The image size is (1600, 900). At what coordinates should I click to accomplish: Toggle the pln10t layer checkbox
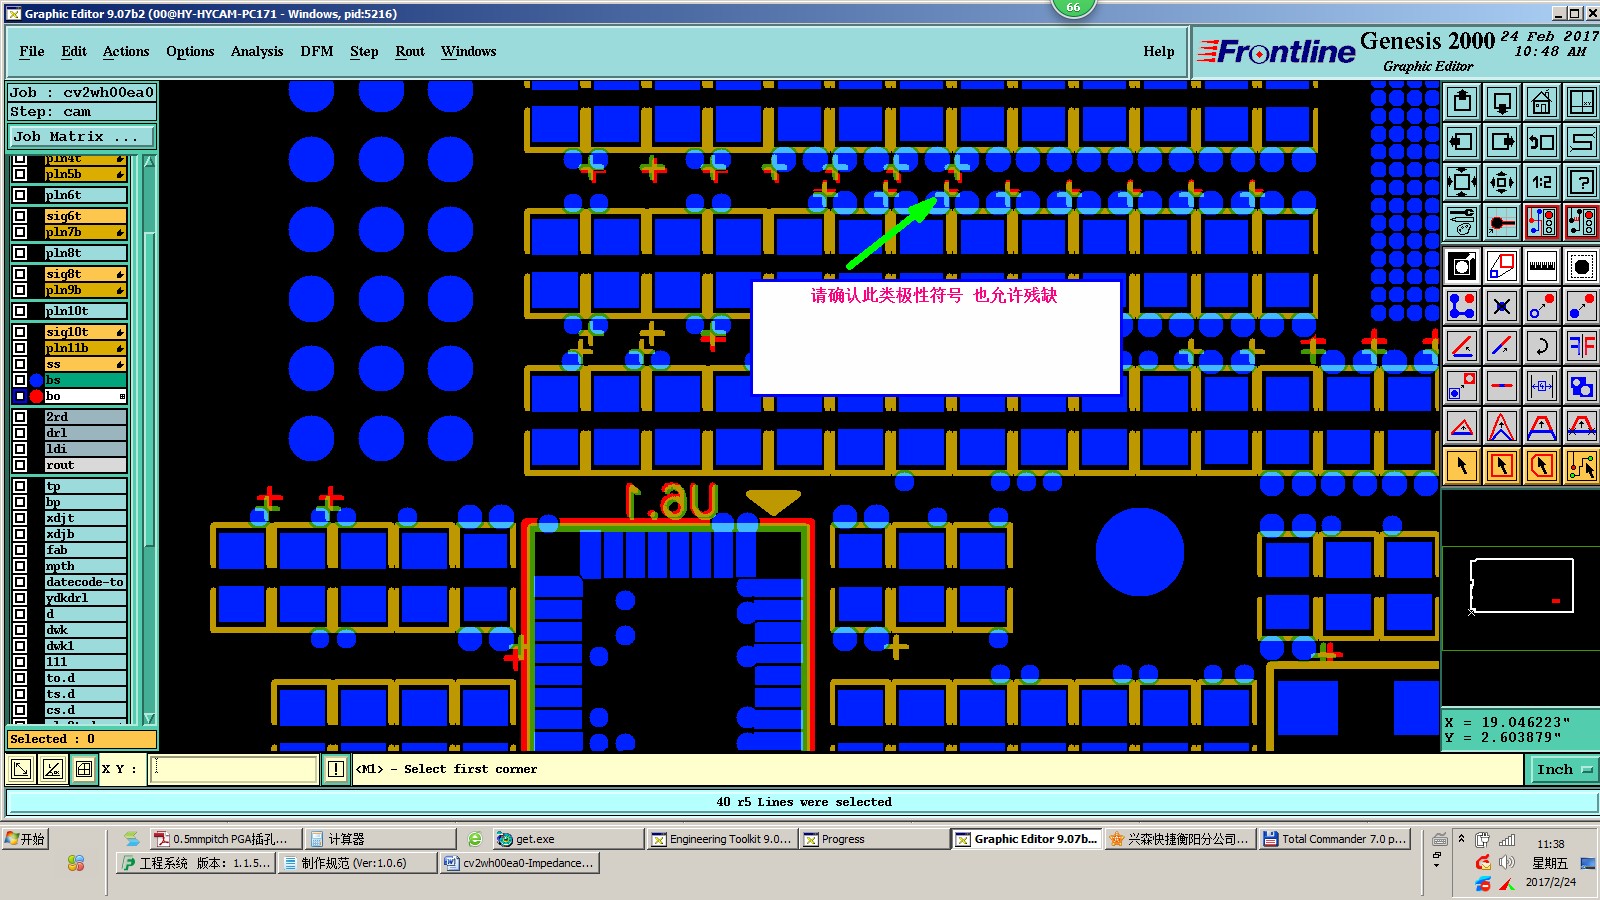[x=20, y=311]
